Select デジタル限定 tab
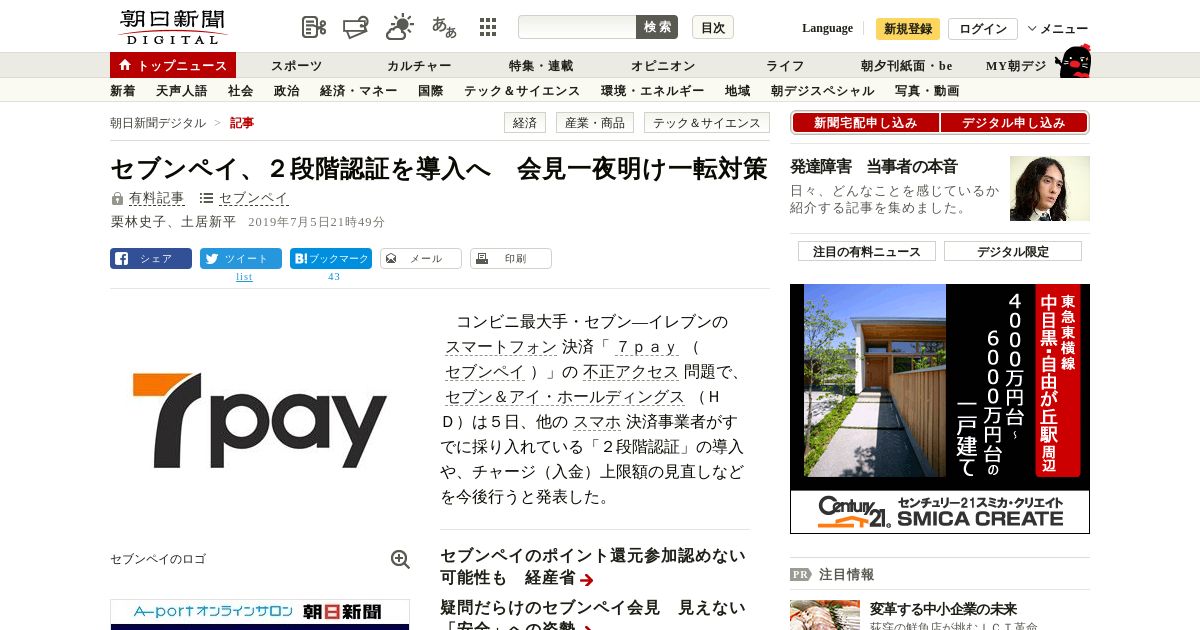1200x630 pixels. click(x=1013, y=251)
